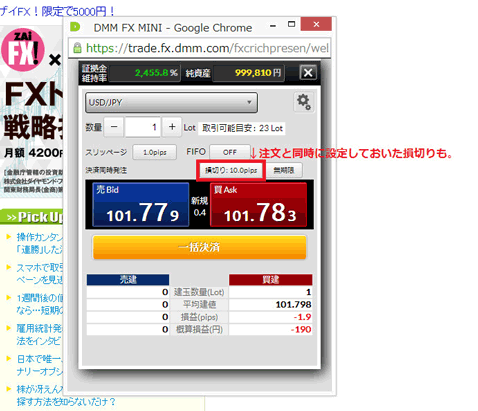Click the blue Bid 101.779 sell button
This screenshot has height=411, width=478.
[141, 205]
